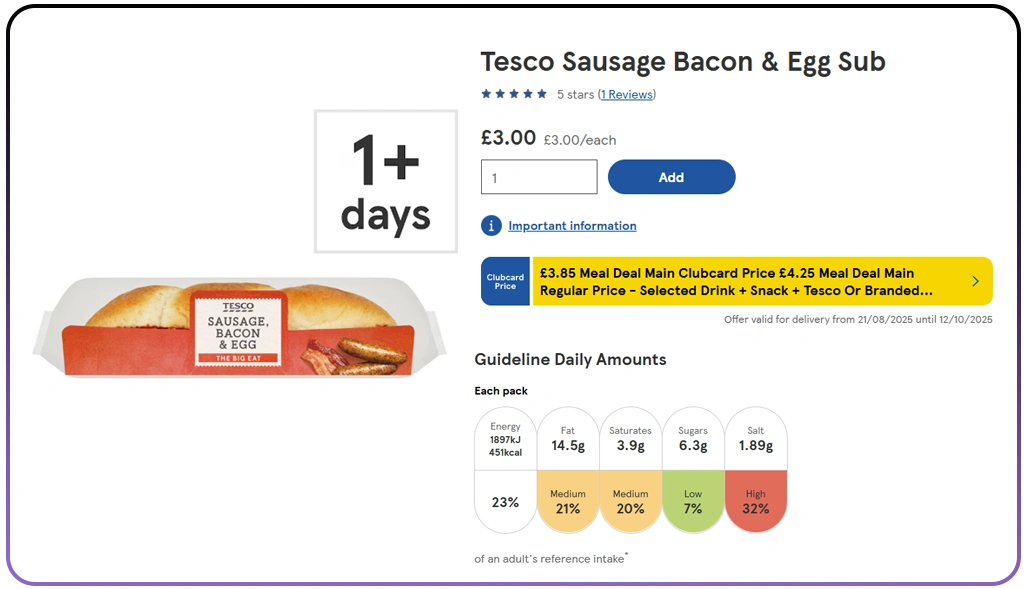The width and height of the screenshot is (1026, 589).
Task: Click the Sugars Low 7% segment
Action: pyautogui.click(x=694, y=503)
